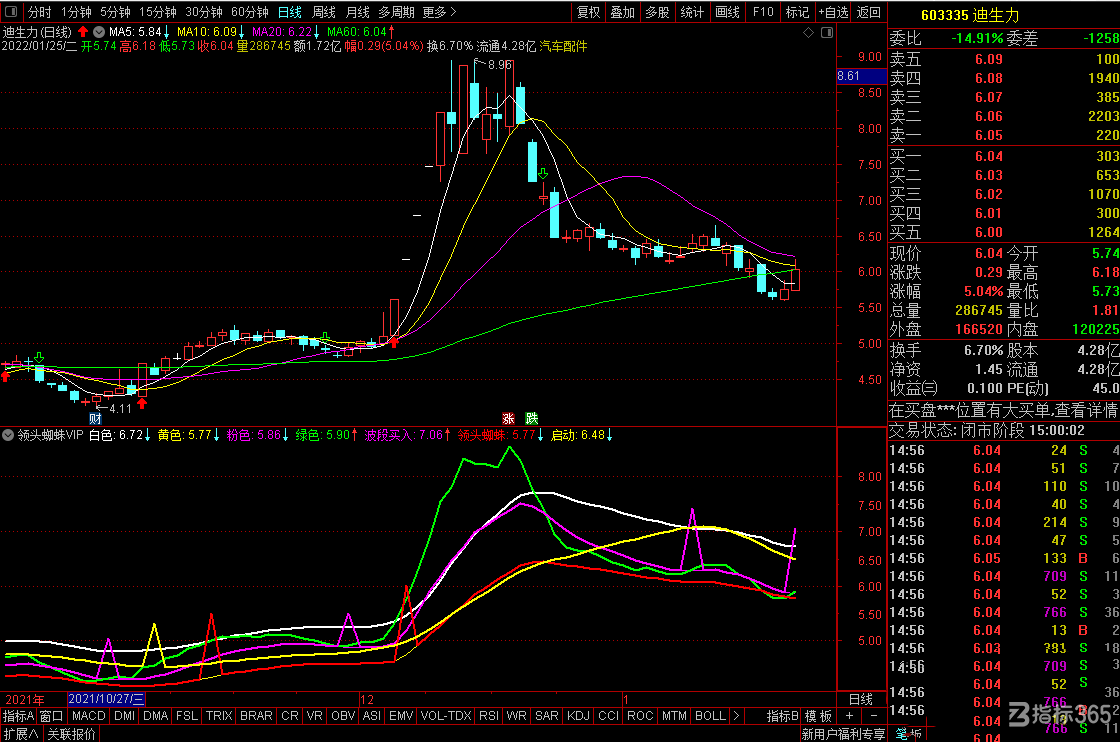Open the 指标A indicator menu
The width and height of the screenshot is (1120, 742).
(x=18, y=716)
